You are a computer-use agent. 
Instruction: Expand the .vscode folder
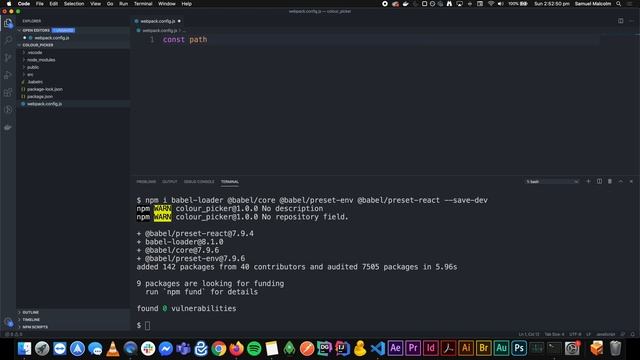click(x=35, y=52)
